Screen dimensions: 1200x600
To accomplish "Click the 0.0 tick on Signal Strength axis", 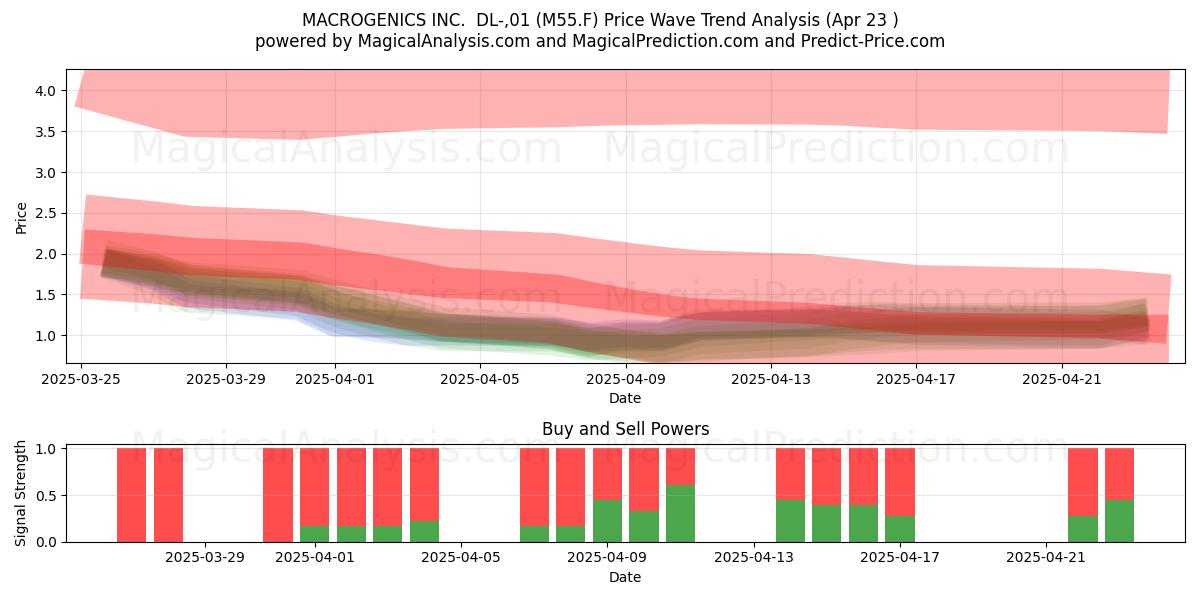I will [44, 542].
